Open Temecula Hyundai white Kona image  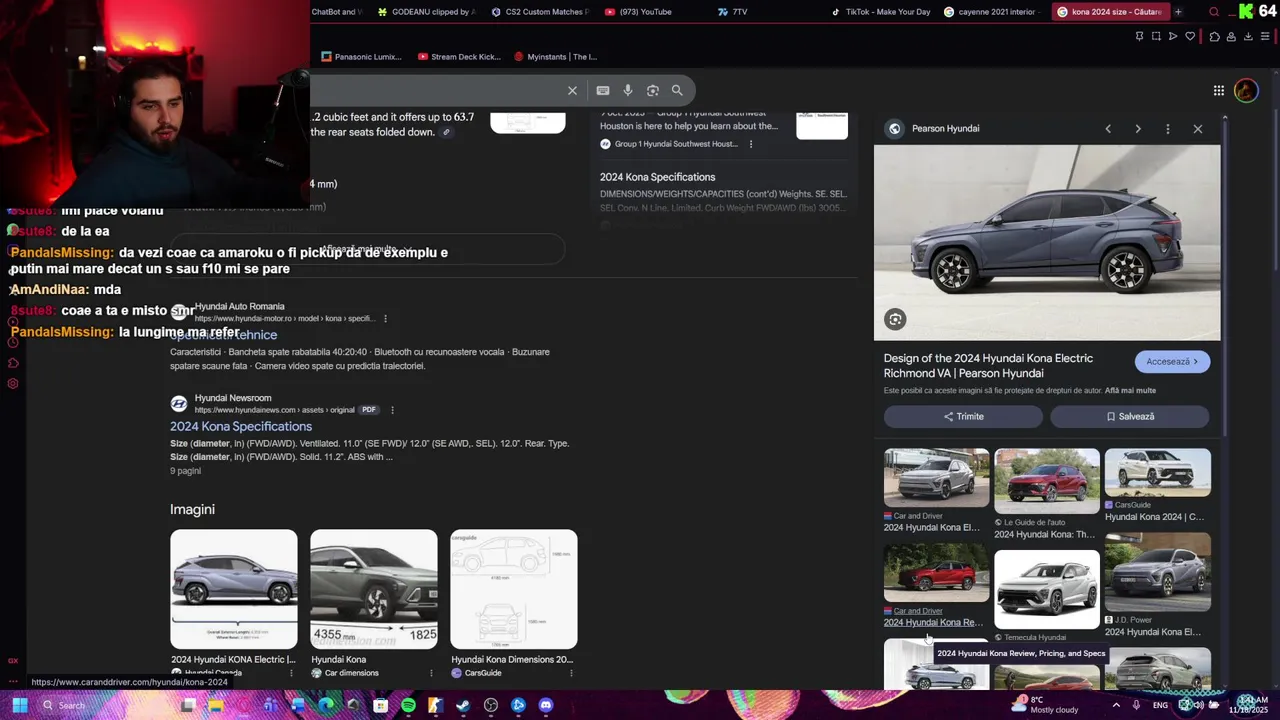[x=1047, y=589]
